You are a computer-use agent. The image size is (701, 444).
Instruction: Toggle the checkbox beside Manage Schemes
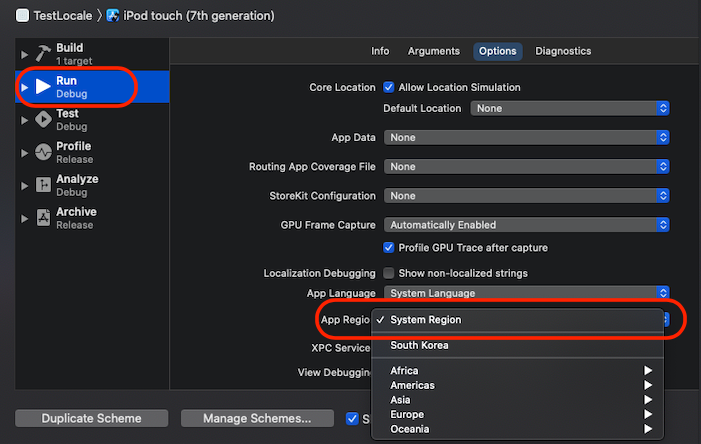click(352, 419)
